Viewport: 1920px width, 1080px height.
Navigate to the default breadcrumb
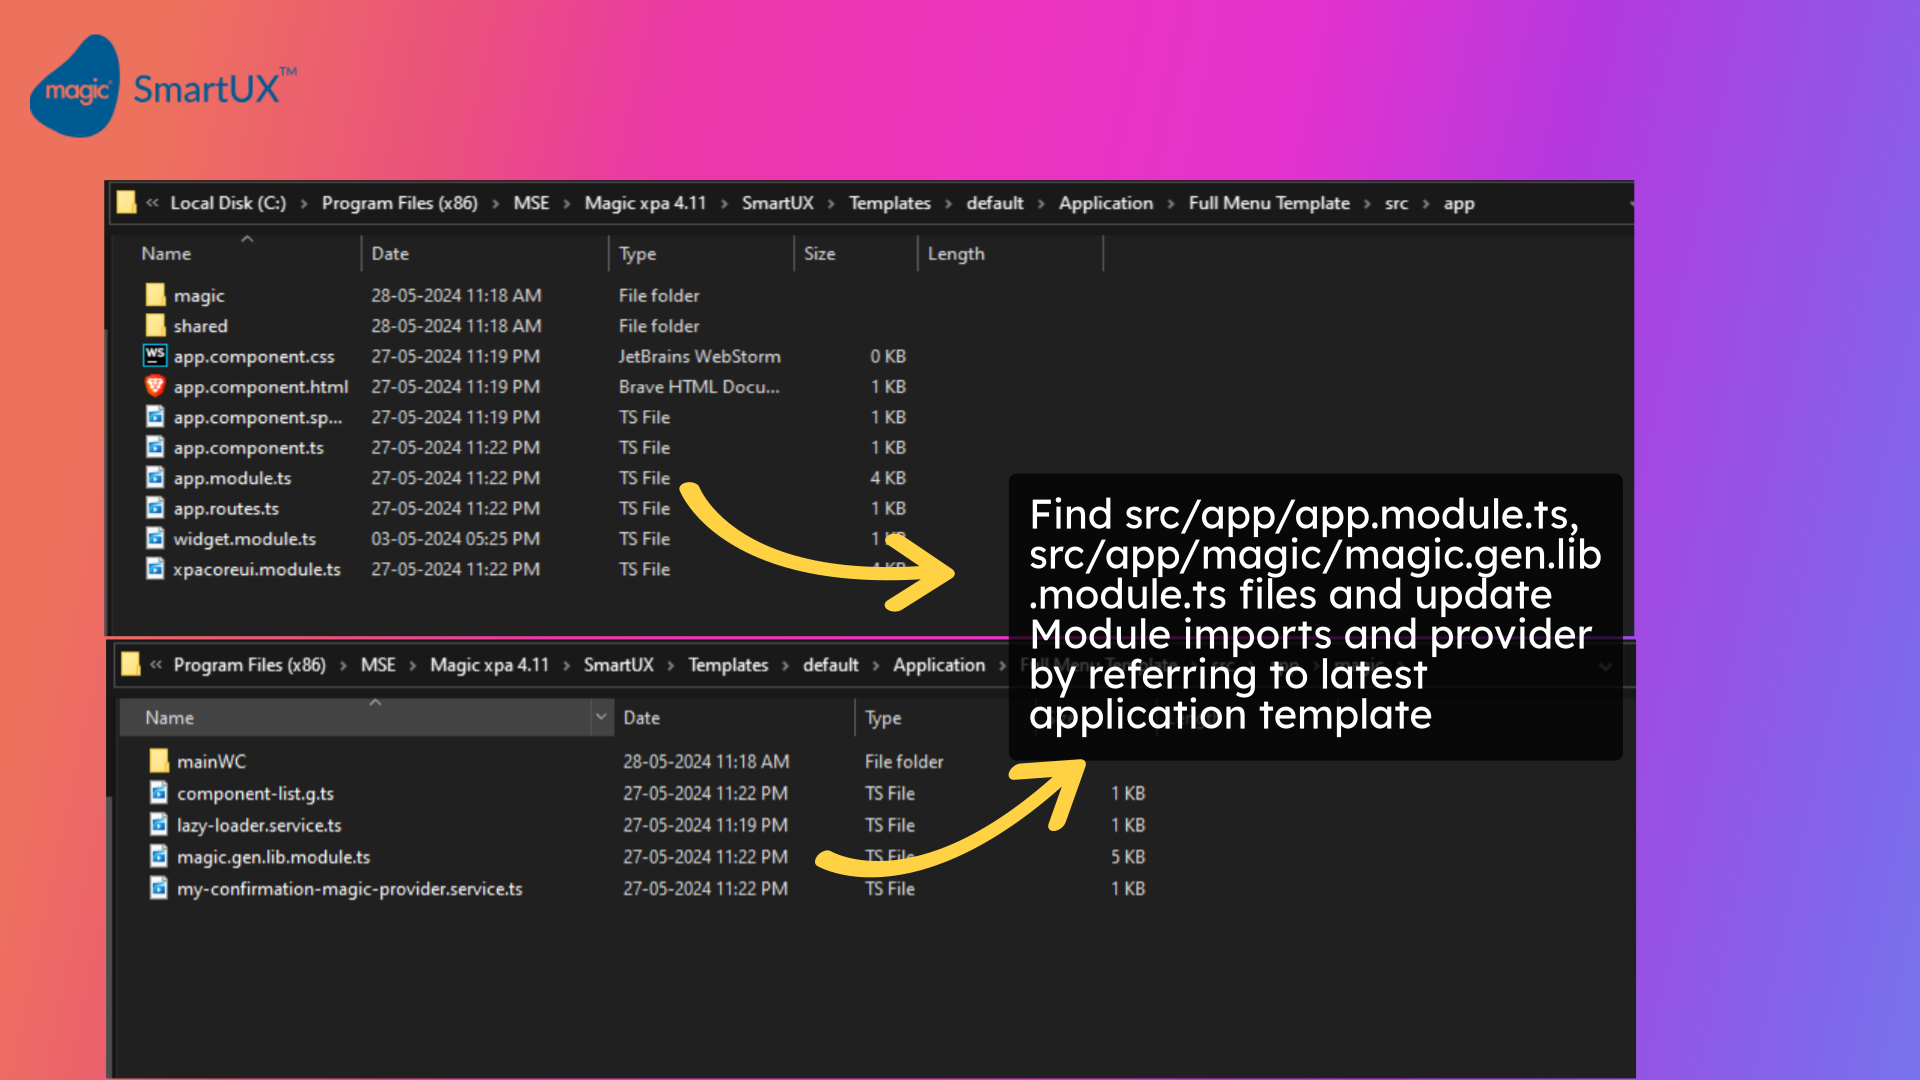tap(995, 203)
